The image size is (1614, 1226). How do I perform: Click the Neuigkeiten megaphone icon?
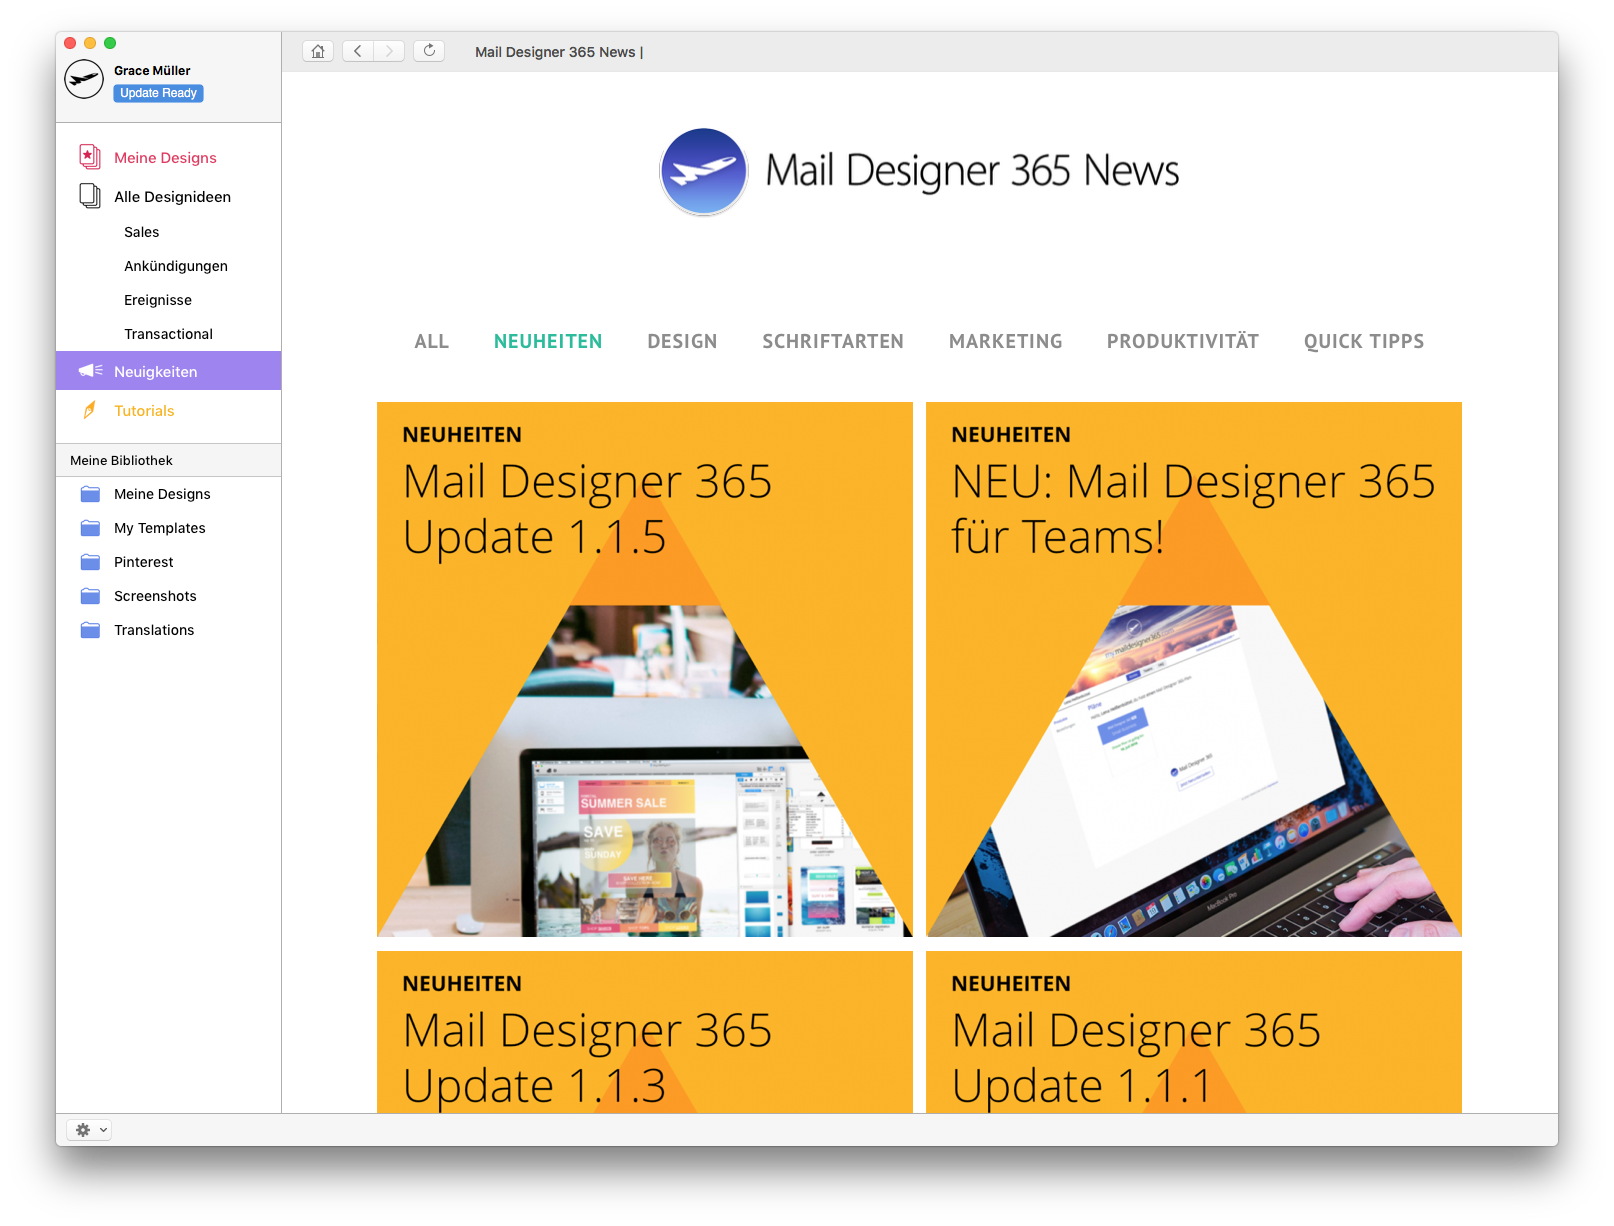(x=91, y=371)
